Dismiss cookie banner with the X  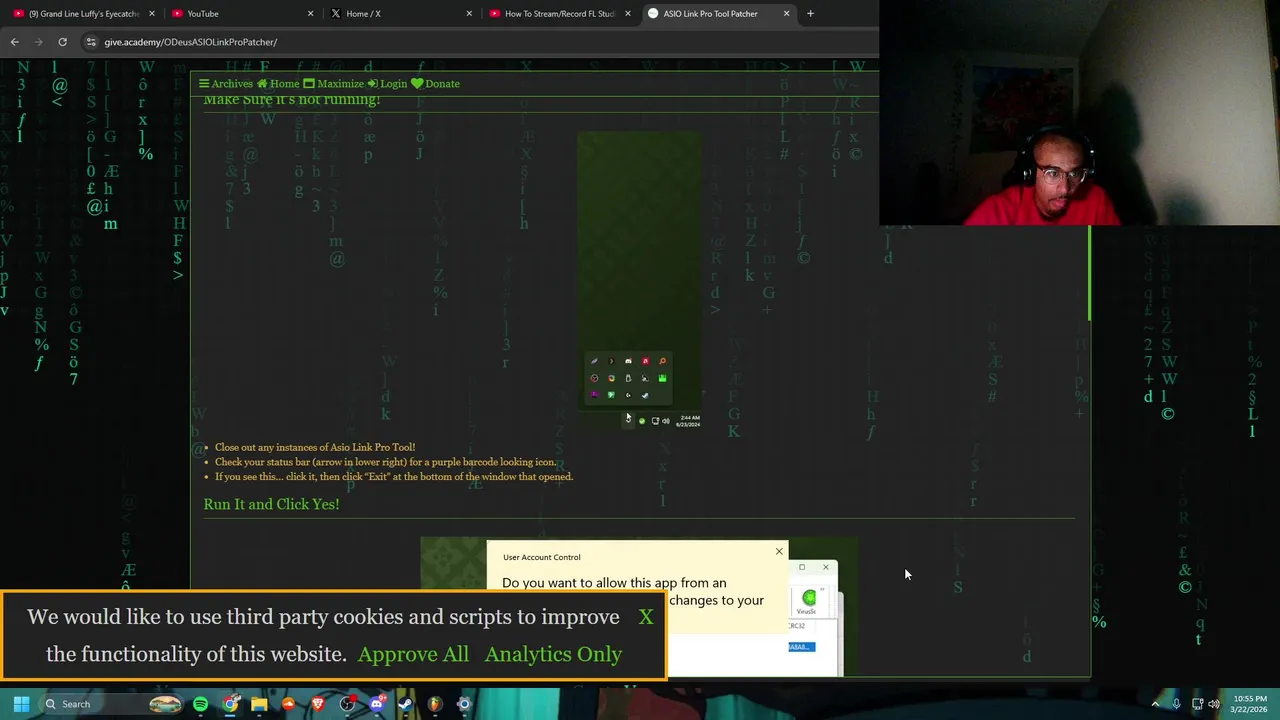(646, 617)
